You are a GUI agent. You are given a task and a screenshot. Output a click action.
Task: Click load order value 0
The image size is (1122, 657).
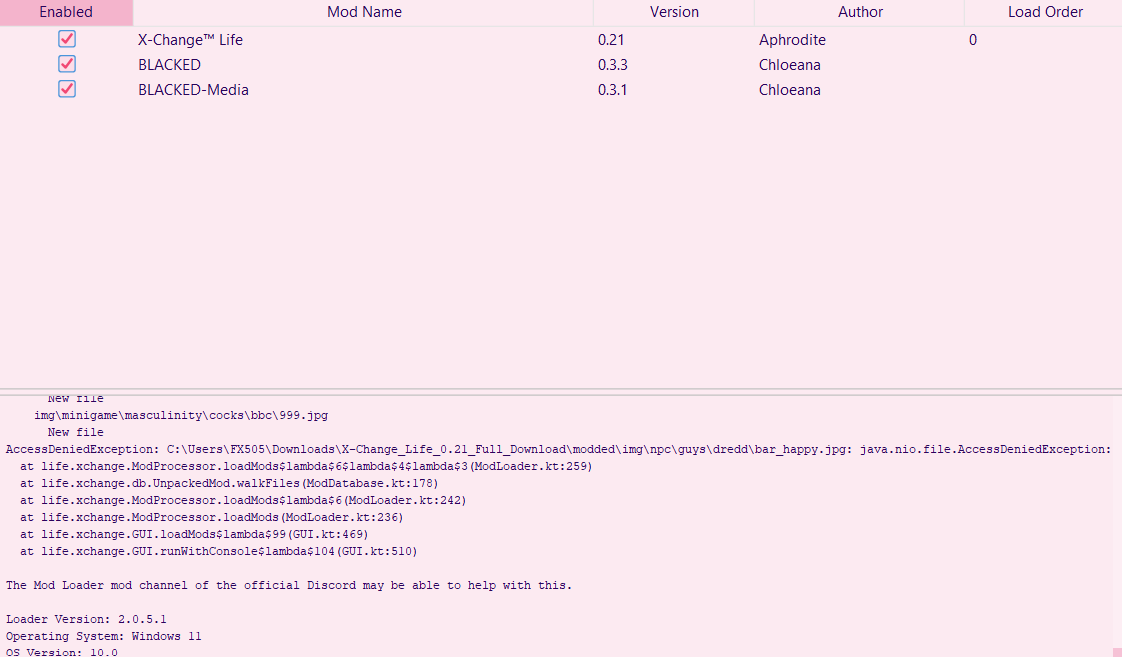tap(972, 40)
